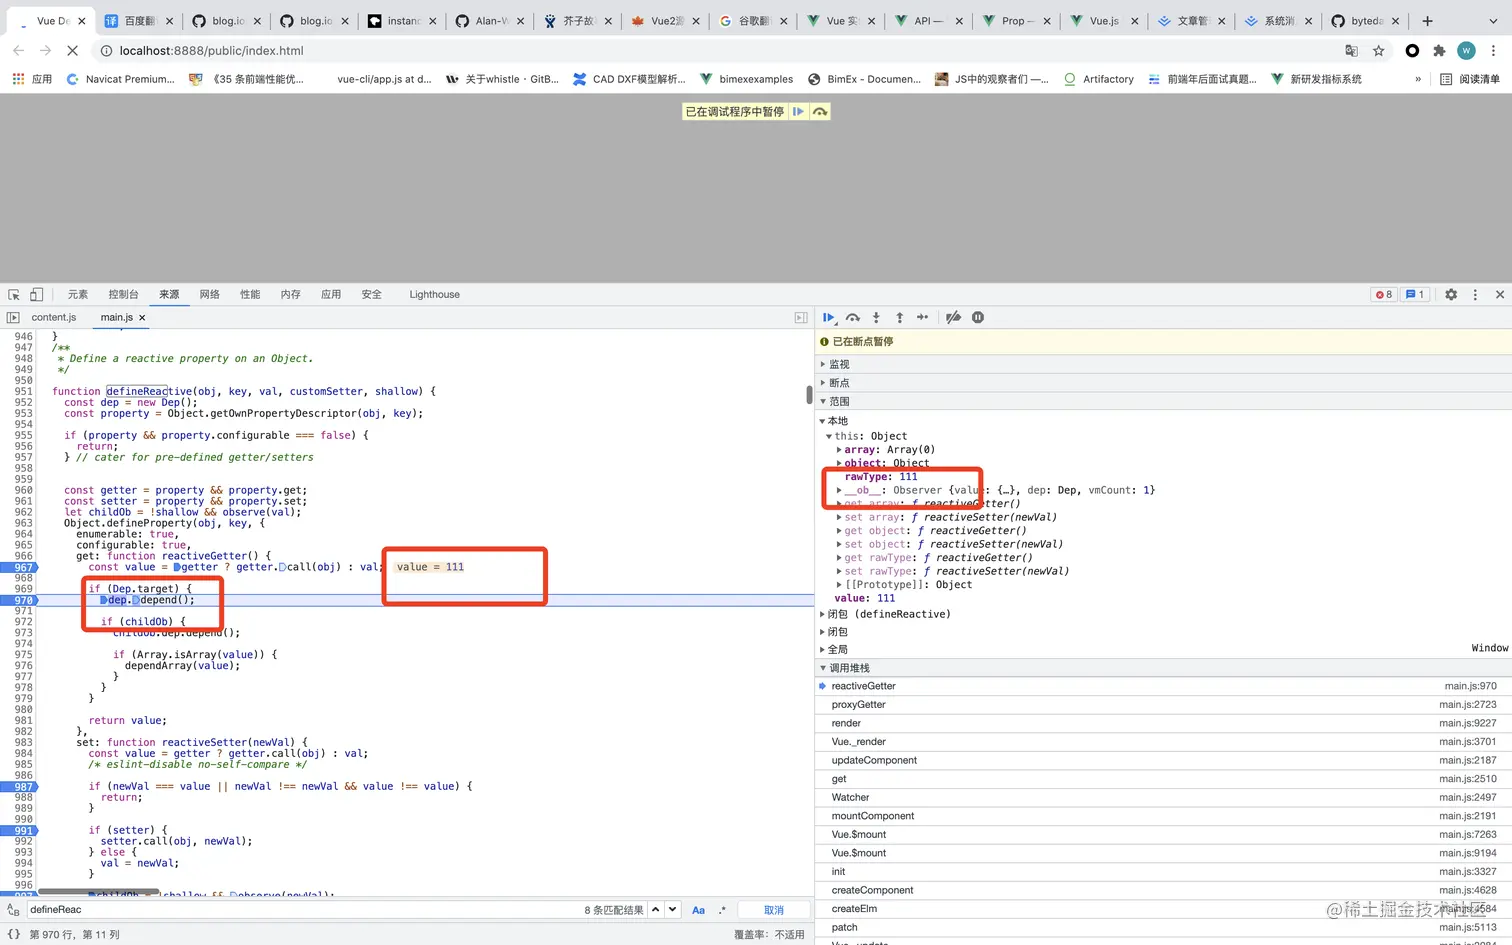Expand the 闭包 (defineReactive) scope
This screenshot has width=1512, height=945.
(823, 614)
